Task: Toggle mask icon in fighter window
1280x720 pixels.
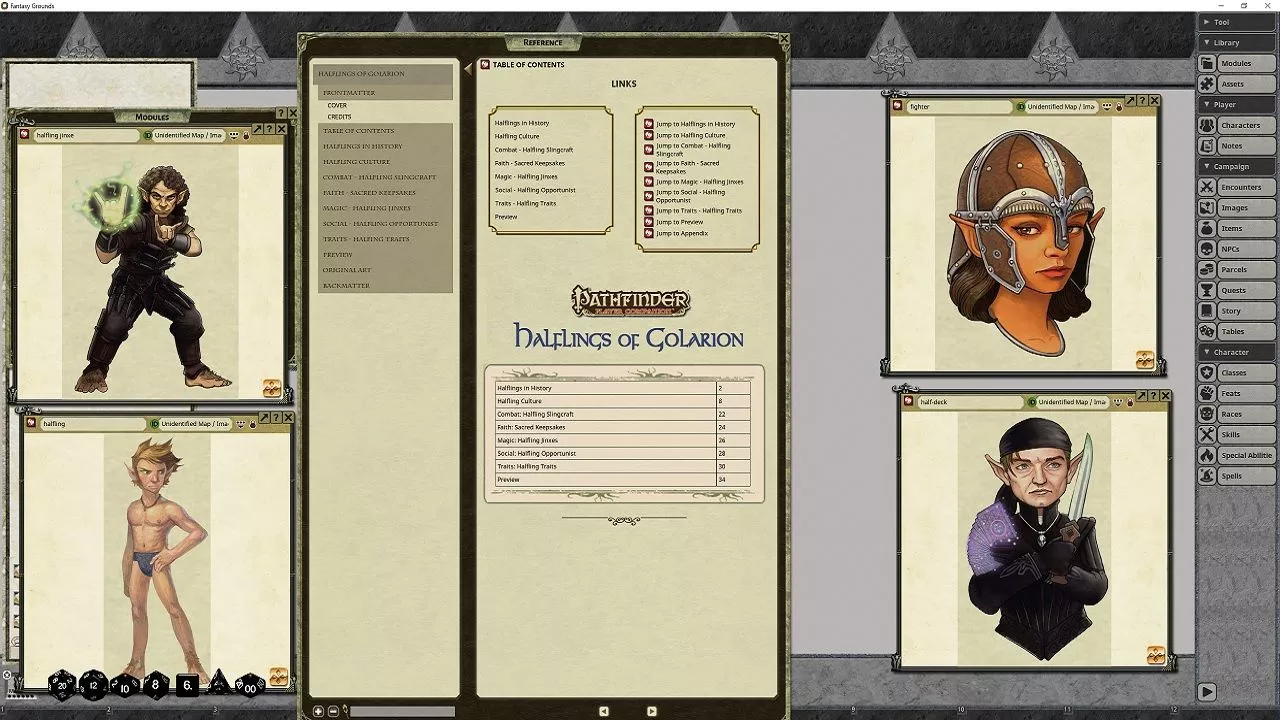Action: pos(1108,106)
